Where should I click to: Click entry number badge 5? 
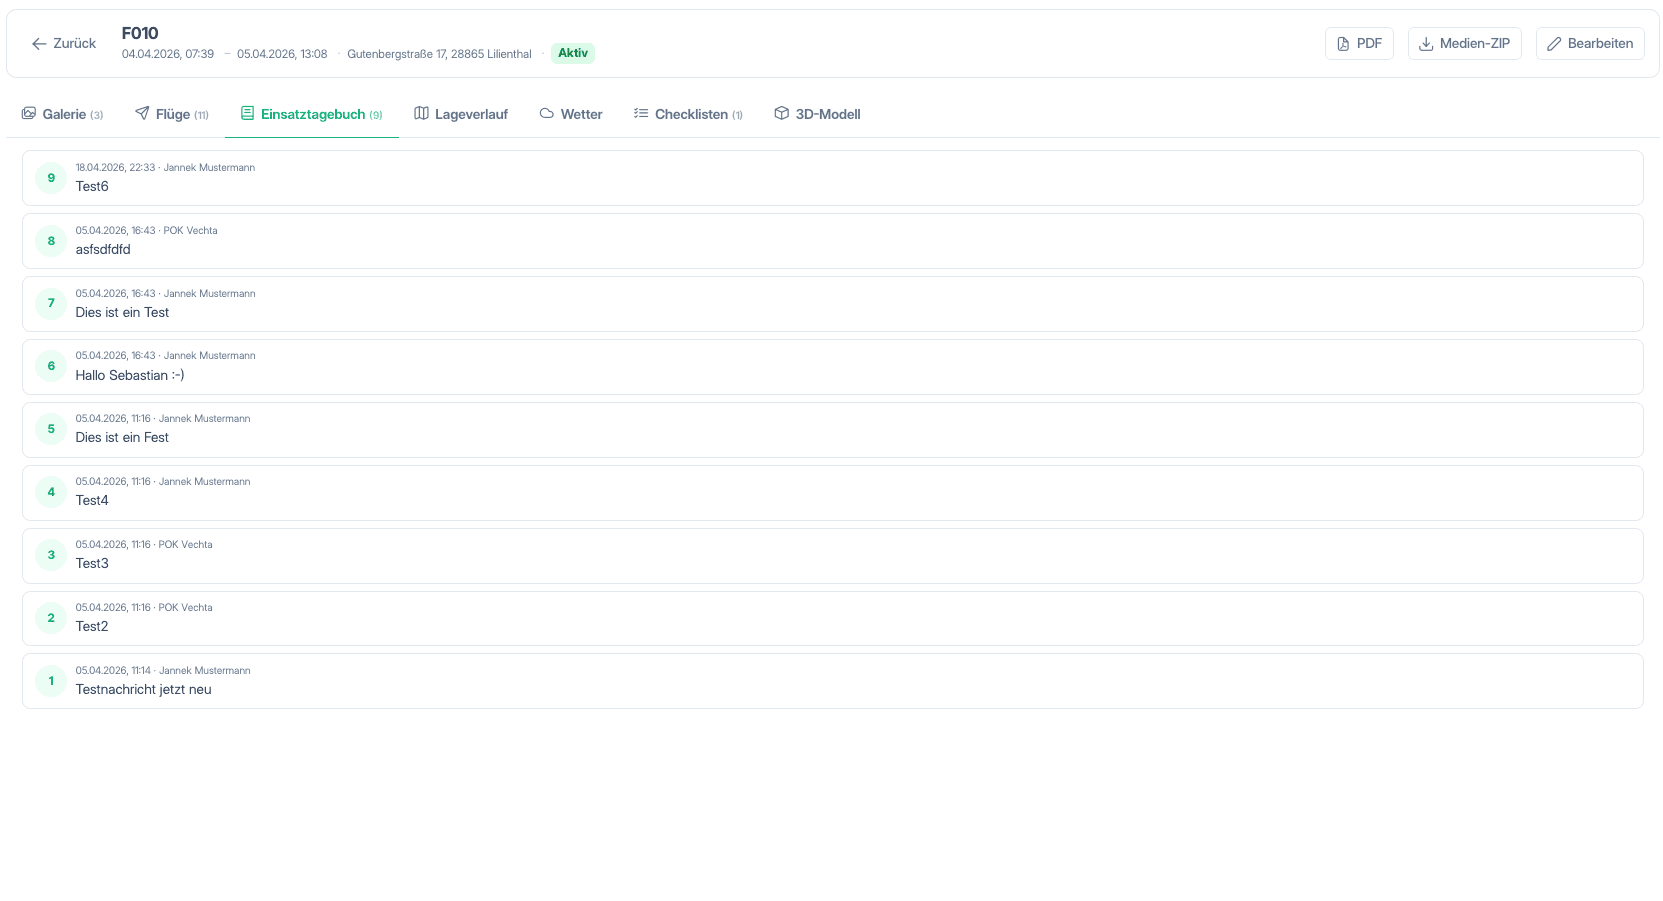(x=51, y=429)
